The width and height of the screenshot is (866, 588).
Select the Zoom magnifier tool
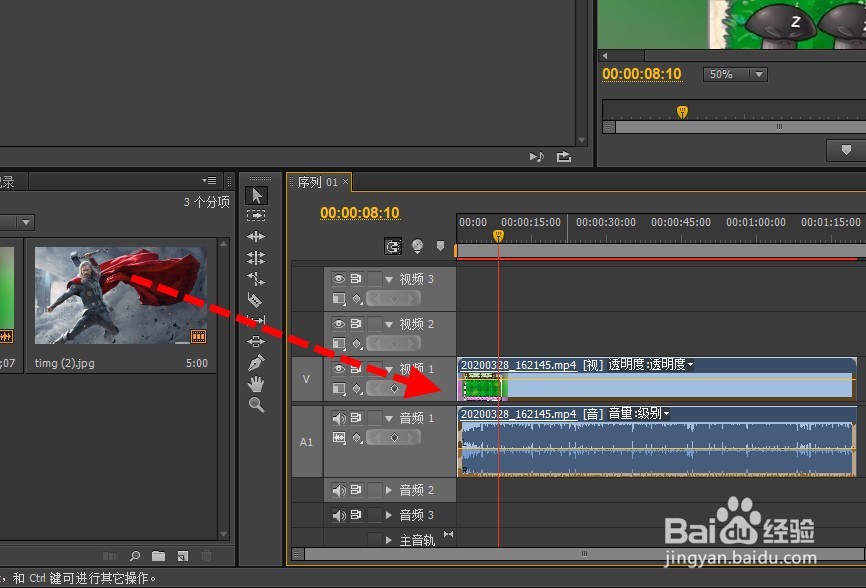pyautogui.click(x=256, y=405)
